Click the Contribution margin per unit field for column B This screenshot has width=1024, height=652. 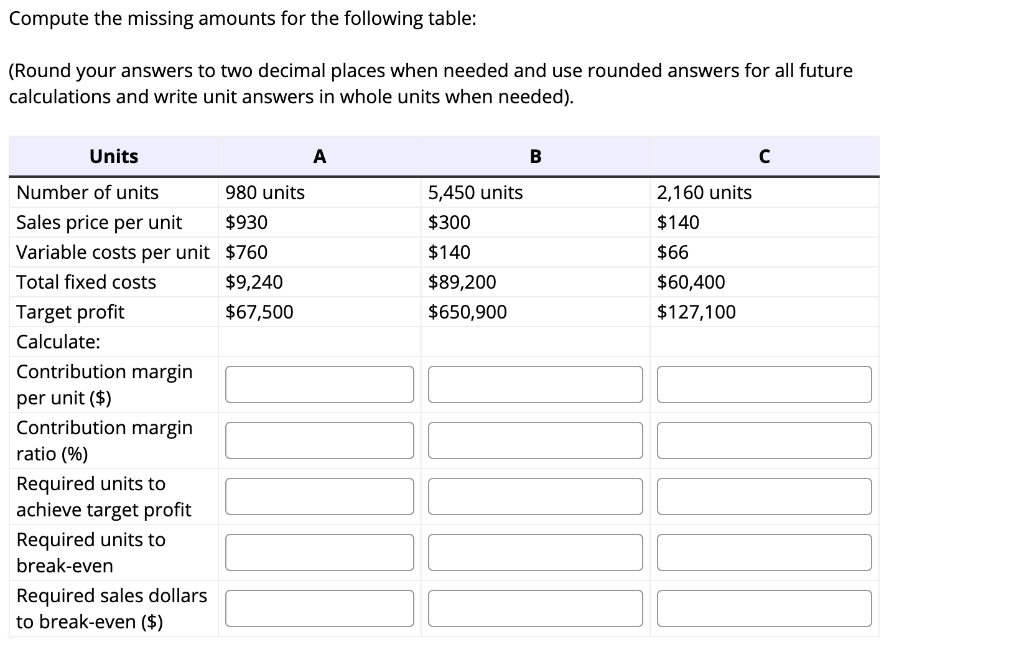pyautogui.click(x=535, y=383)
